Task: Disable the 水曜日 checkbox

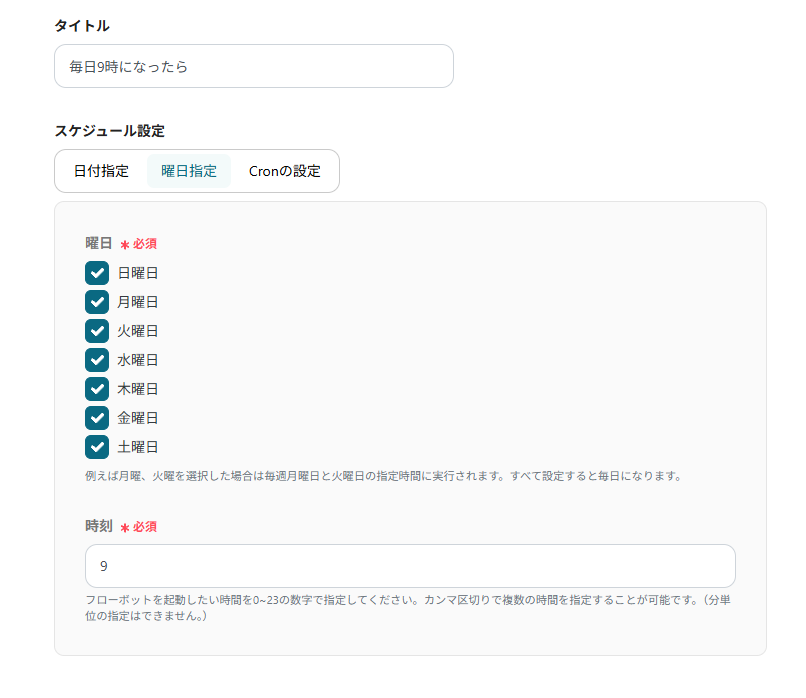Action: [97, 359]
